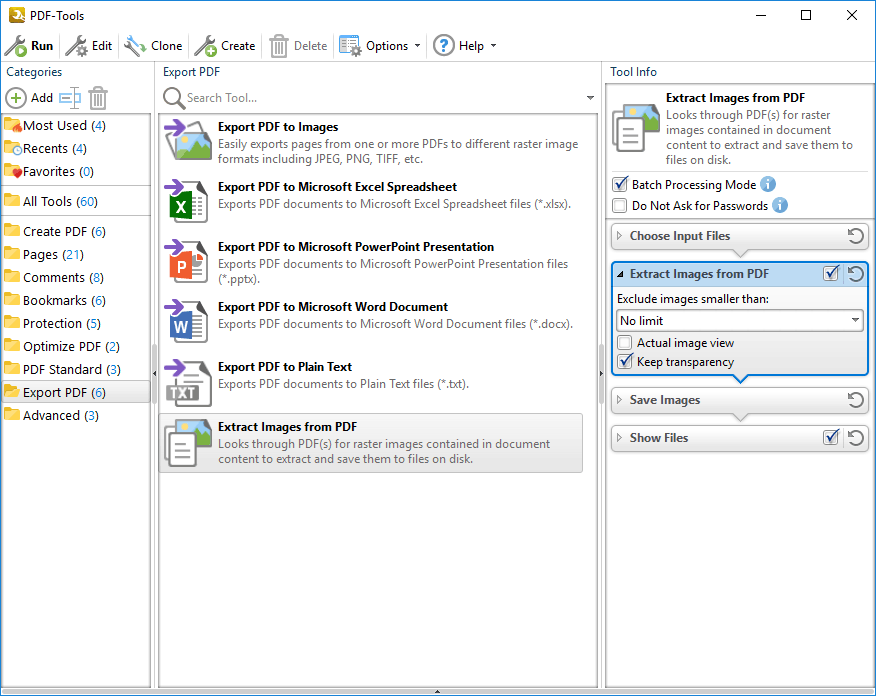Select the Bookmarks category
The image size is (876, 696).
76,301
